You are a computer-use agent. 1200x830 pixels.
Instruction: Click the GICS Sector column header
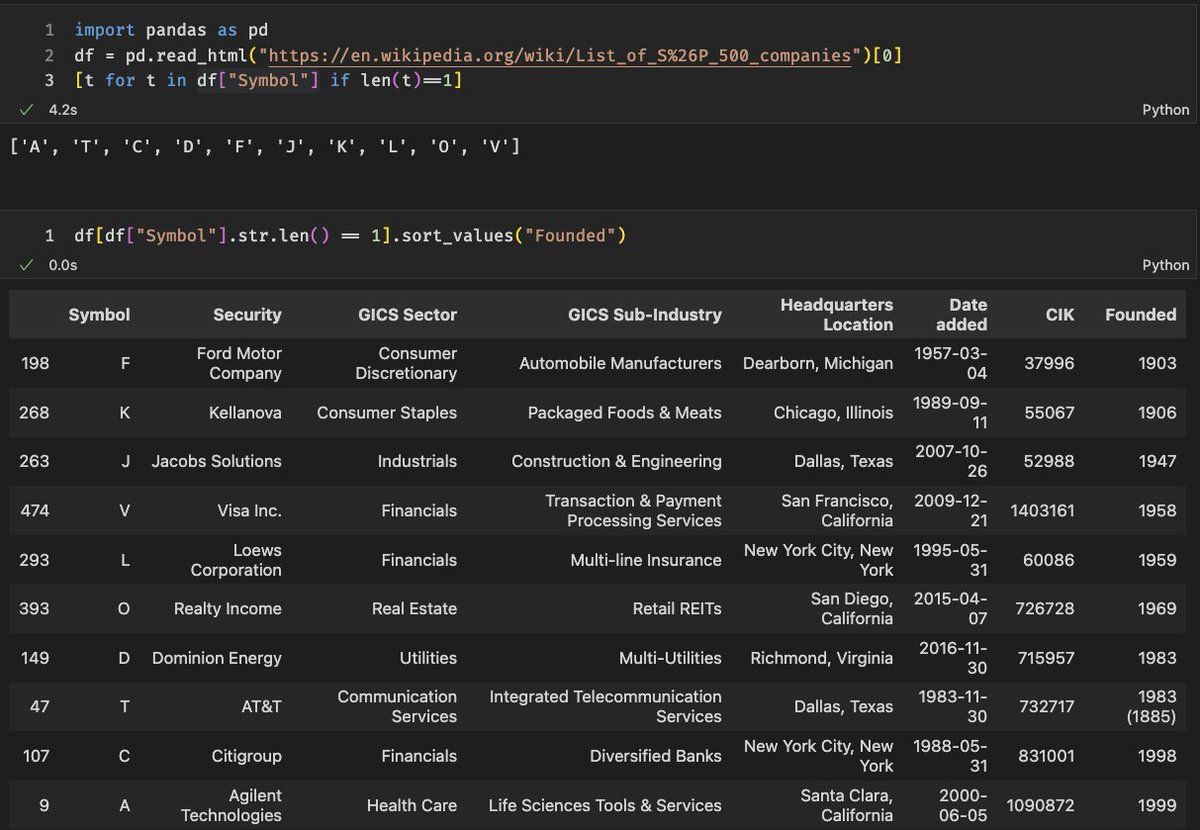click(x=407, y=314)
